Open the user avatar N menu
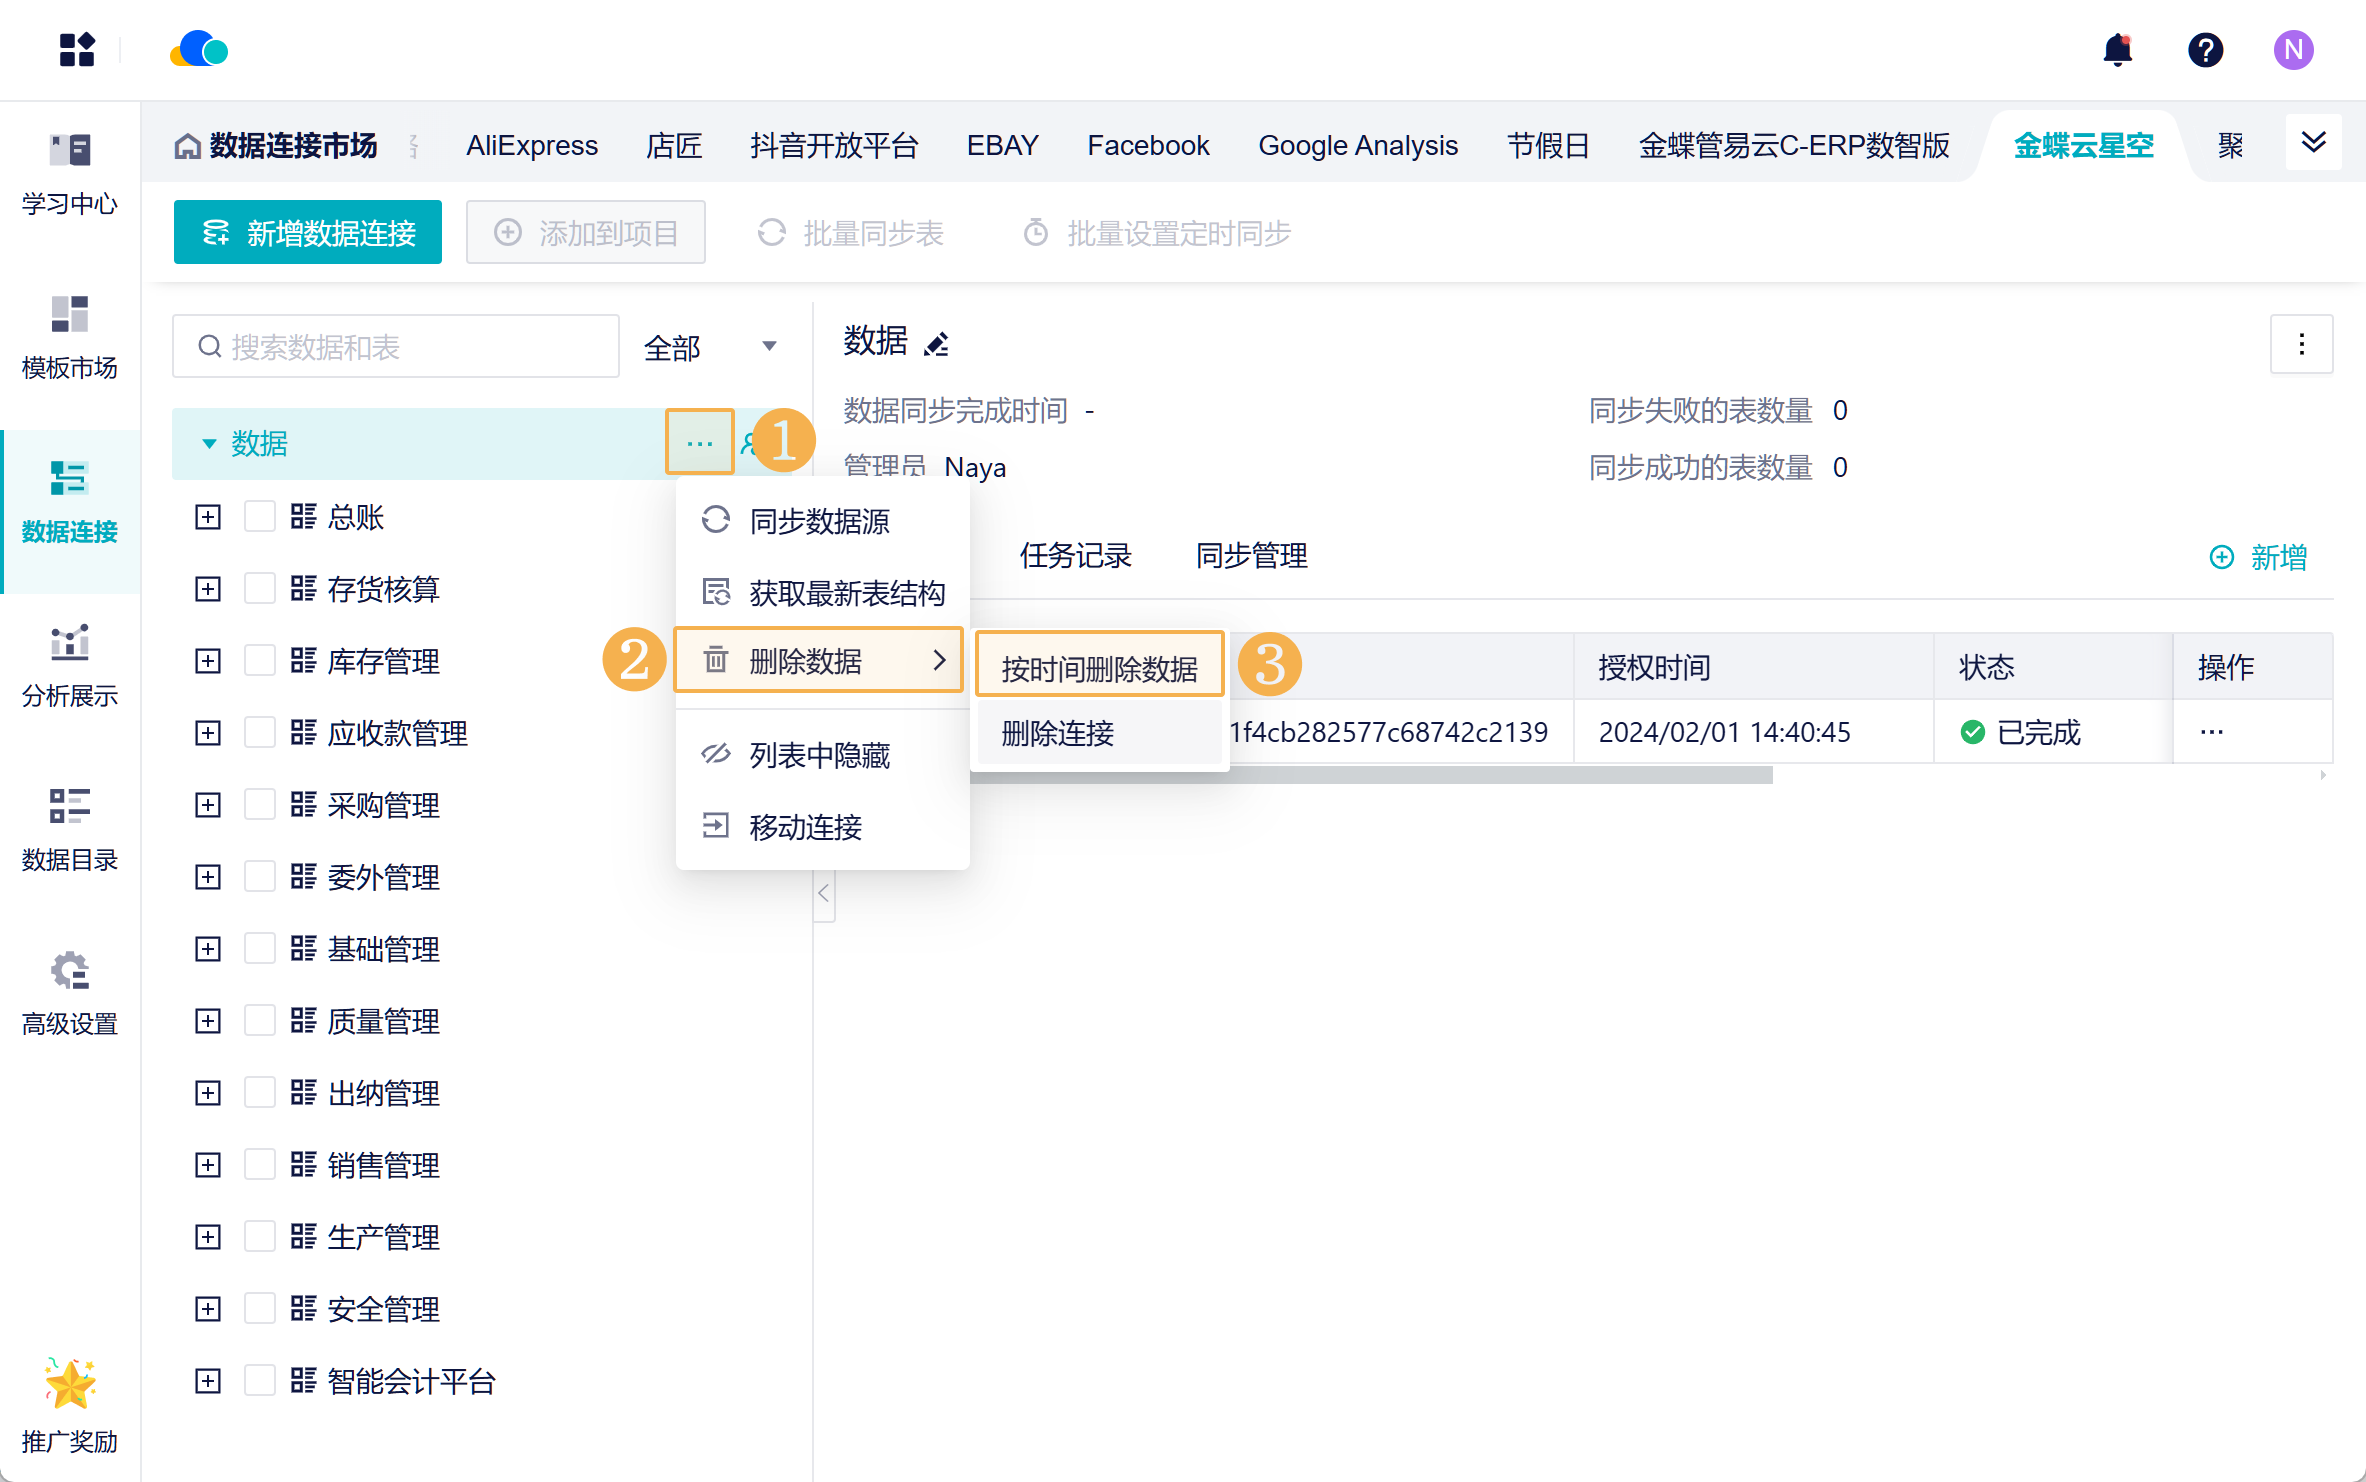Image resolution: width=2366 pixels, height=1482 pixels. click(2293, 50)
